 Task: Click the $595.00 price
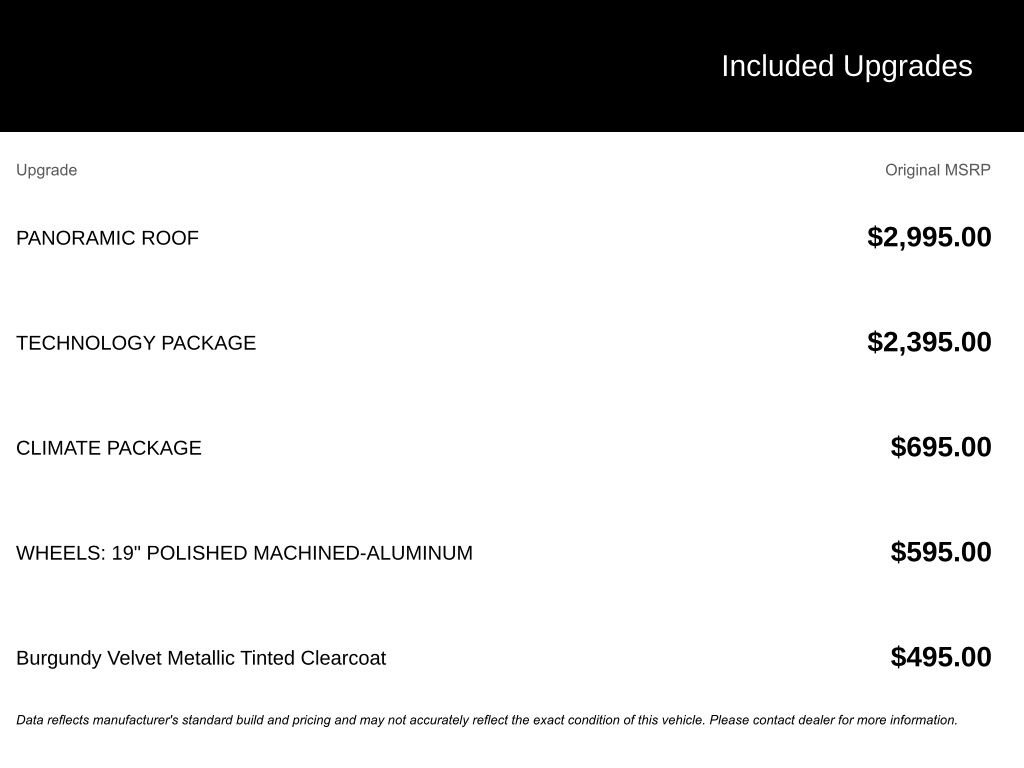tap(940, 552)
